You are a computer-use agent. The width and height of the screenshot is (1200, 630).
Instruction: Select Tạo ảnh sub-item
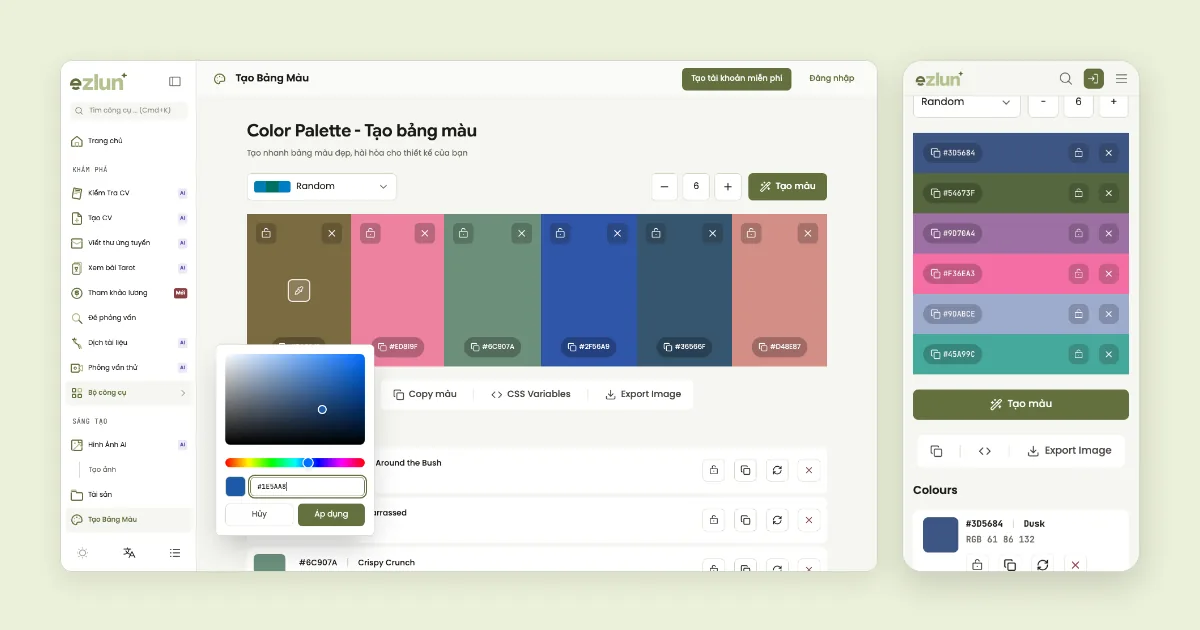(x=102, y=469)
